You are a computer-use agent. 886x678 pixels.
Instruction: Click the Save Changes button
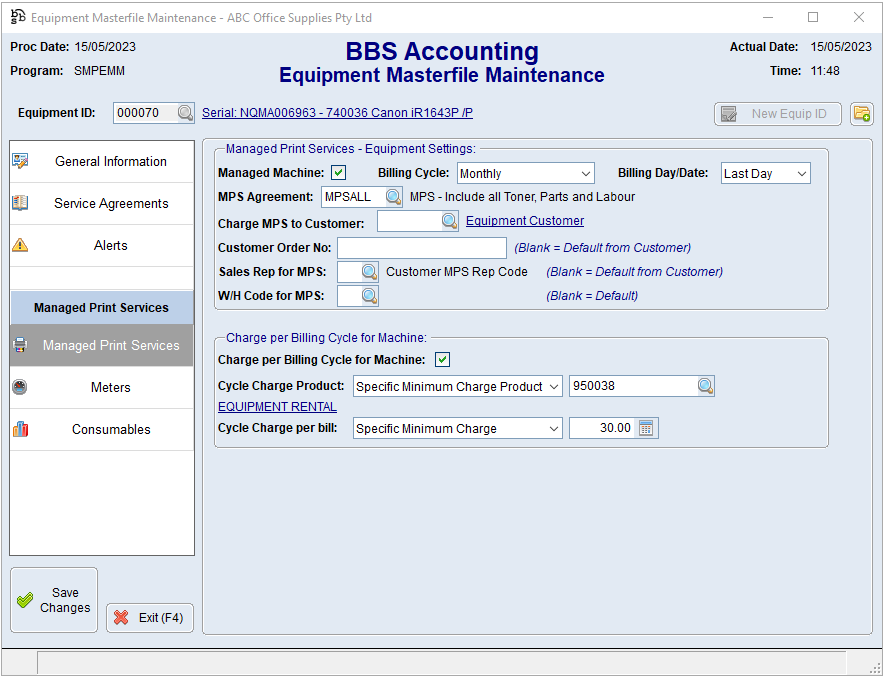54,600
